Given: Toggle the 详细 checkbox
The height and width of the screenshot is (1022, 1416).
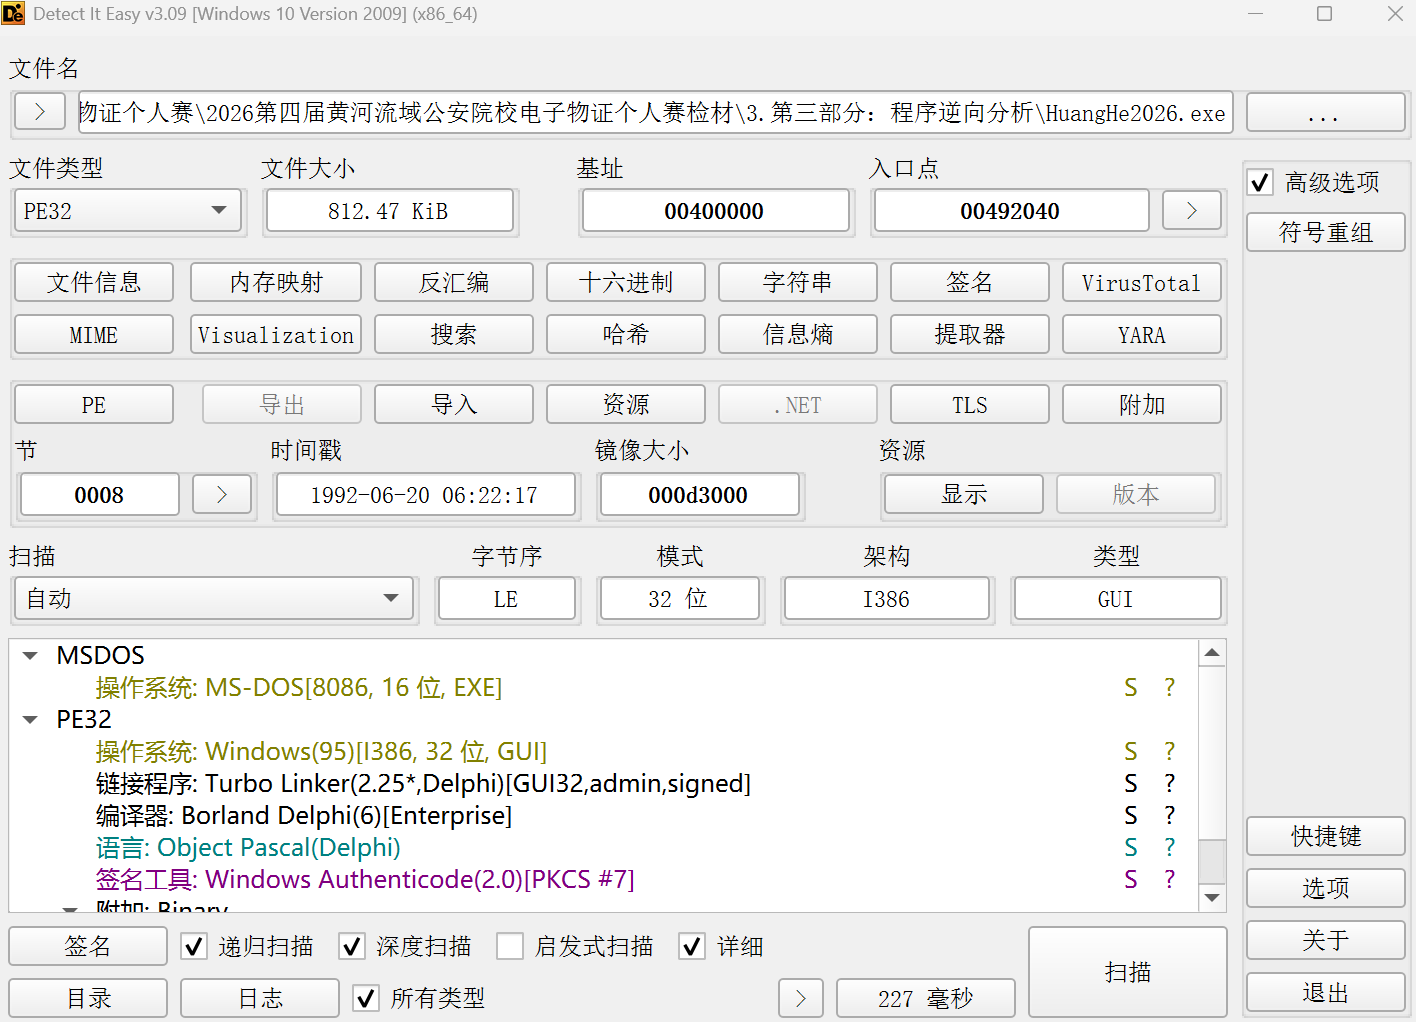Looking at the screenshot, I should pyautogui.click(x=692, y=946).
